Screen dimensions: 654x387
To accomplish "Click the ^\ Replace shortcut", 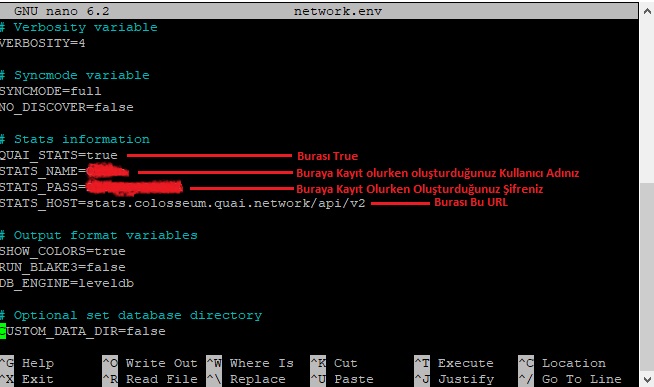I will [x=246, y=379].
